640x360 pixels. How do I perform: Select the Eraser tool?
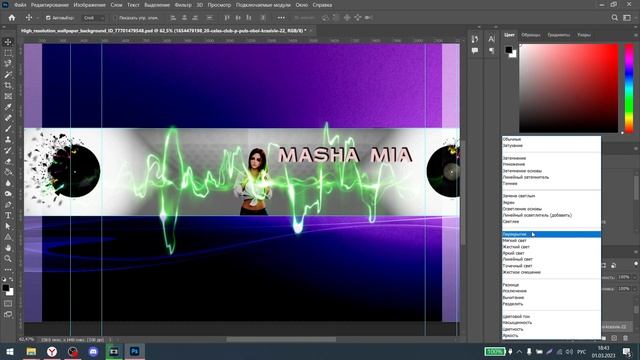[8, 161]
